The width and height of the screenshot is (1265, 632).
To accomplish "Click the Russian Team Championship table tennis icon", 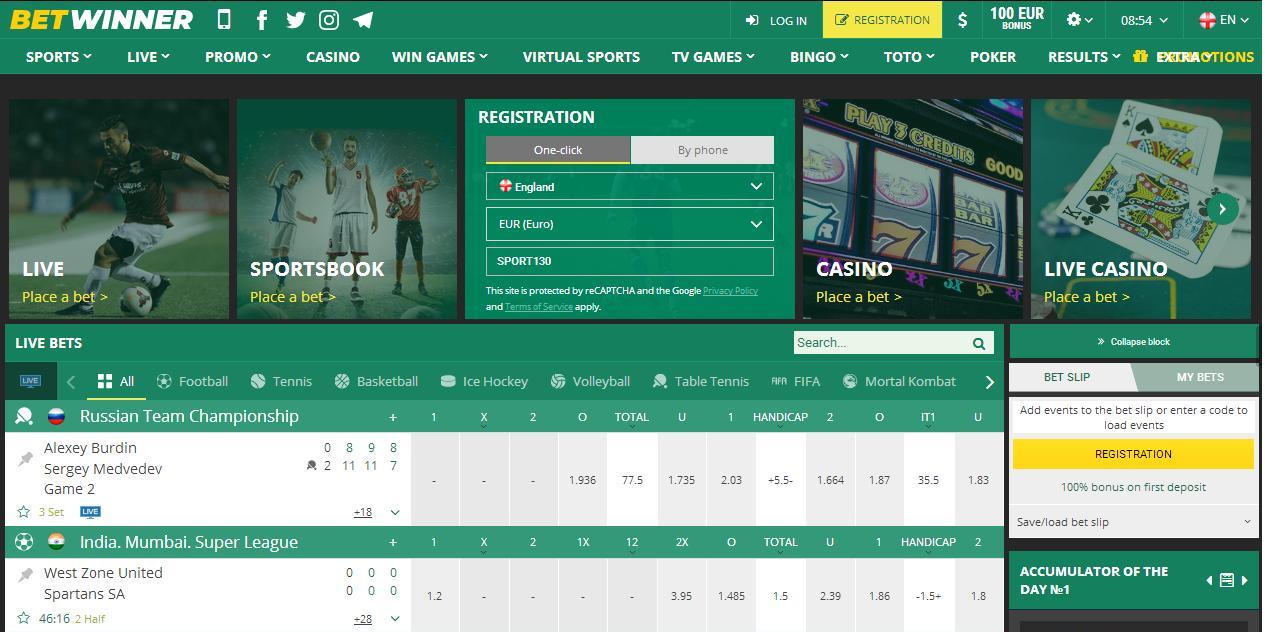I will tap(24, 416).
